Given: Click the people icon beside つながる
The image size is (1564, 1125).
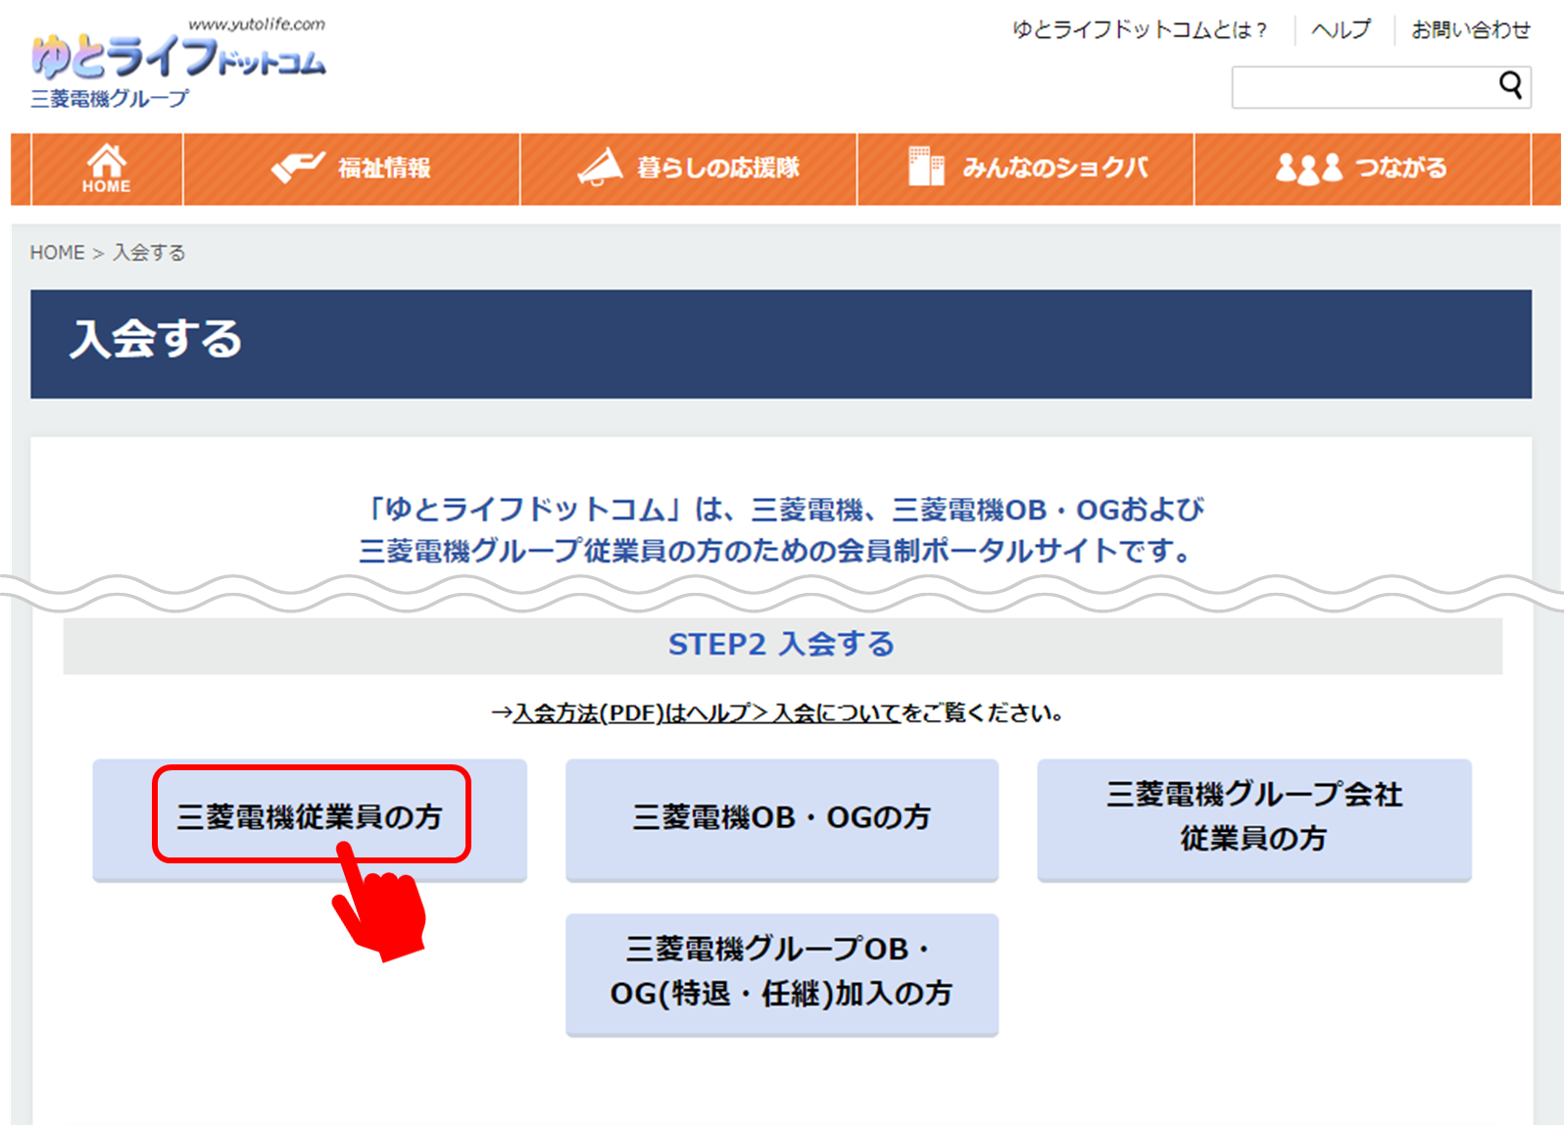Looking at the screenshot, I should tap(1308, 168).
